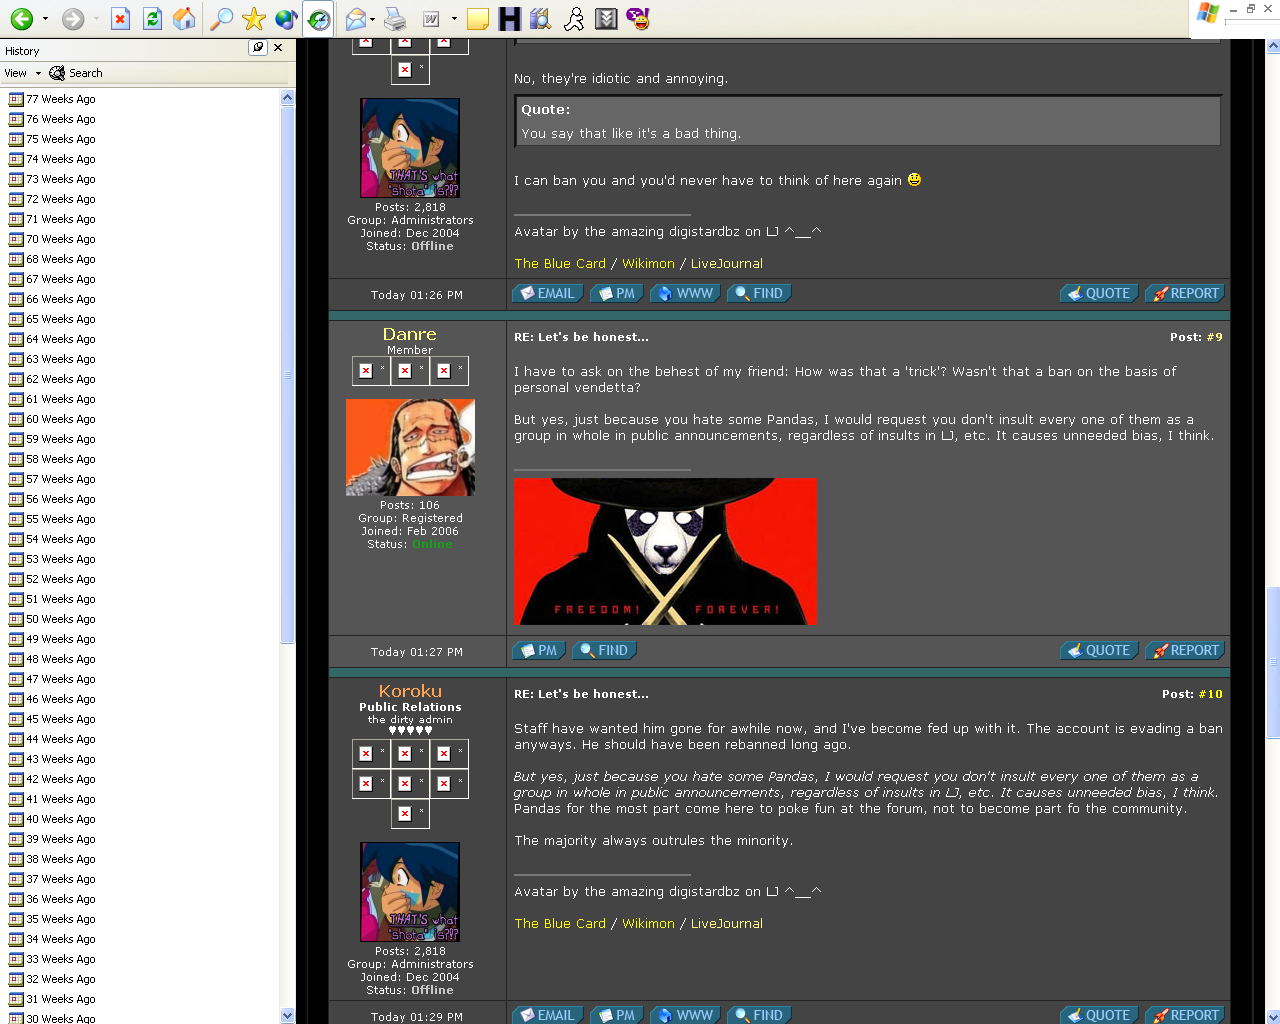The width and height of the screenshot is (1280, 1024).
Task: Expand the 52 Weeks Ago folder
Action: tap(52, 579)
